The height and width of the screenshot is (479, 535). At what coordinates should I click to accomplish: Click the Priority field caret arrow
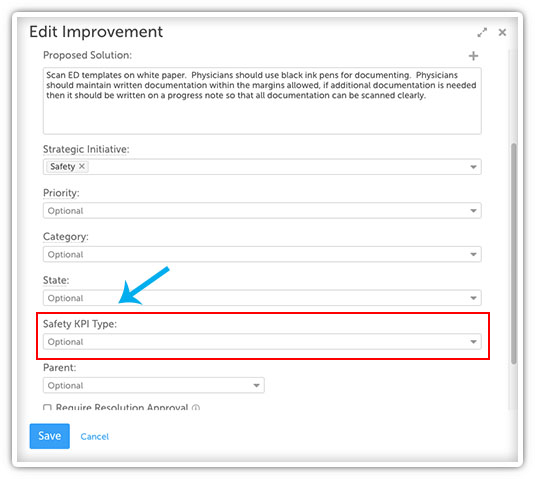pyautogui.click(x=473, y=211)
